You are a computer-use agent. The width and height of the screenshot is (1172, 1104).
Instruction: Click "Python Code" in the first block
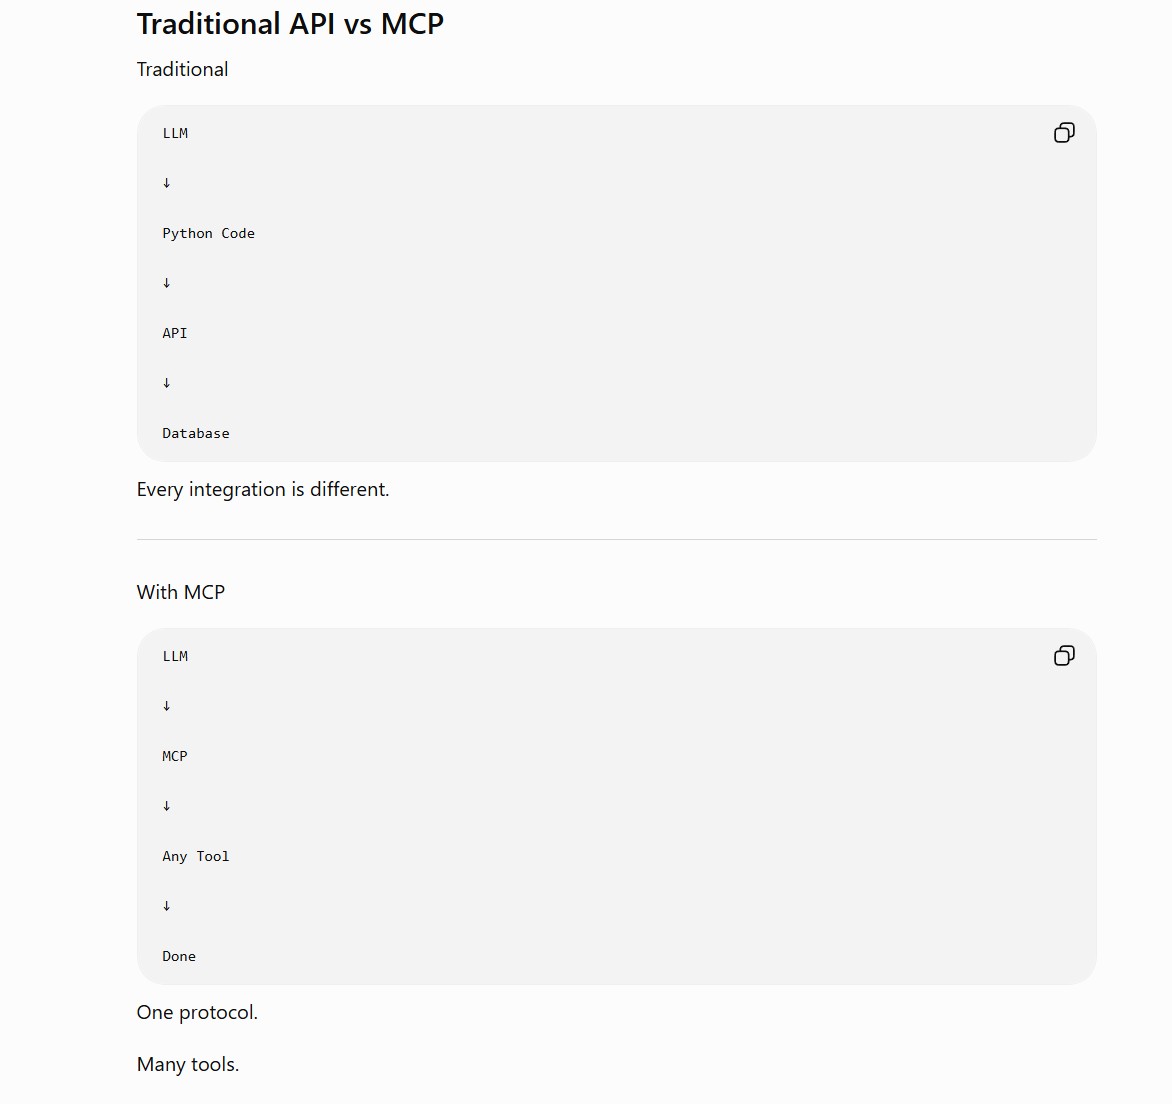coord(209,233)
